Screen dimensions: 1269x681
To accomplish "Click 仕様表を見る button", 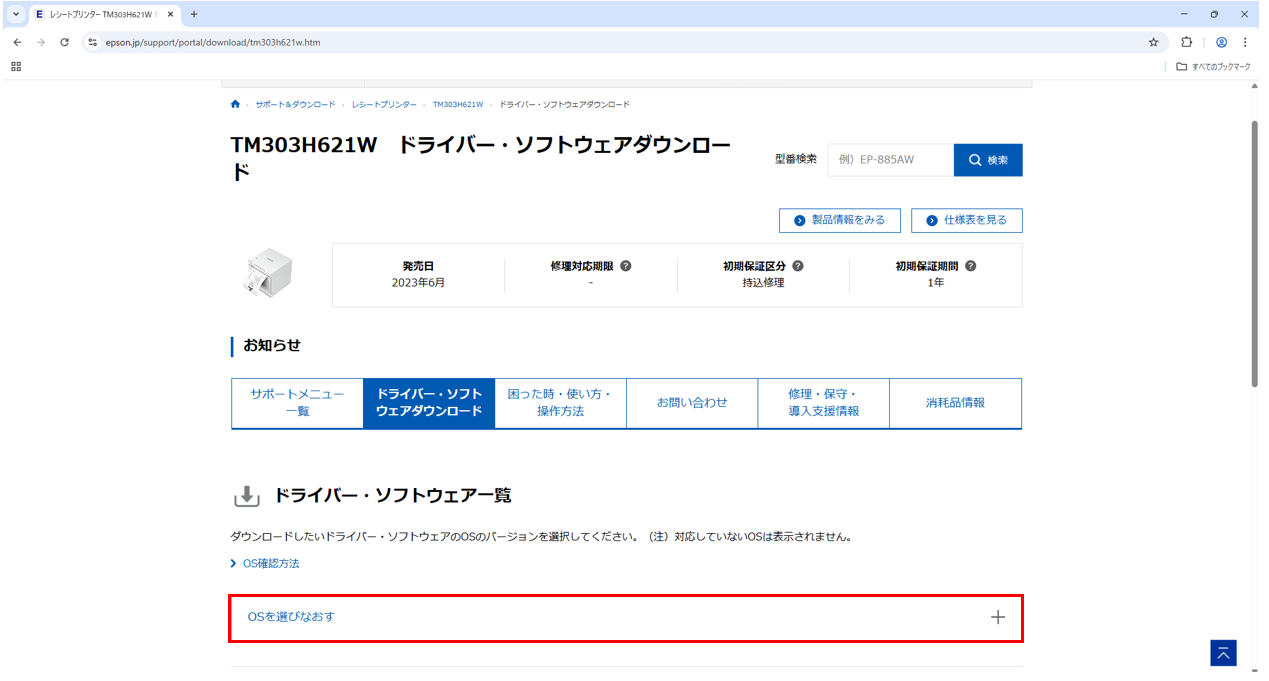I will (x=967, y=220).
